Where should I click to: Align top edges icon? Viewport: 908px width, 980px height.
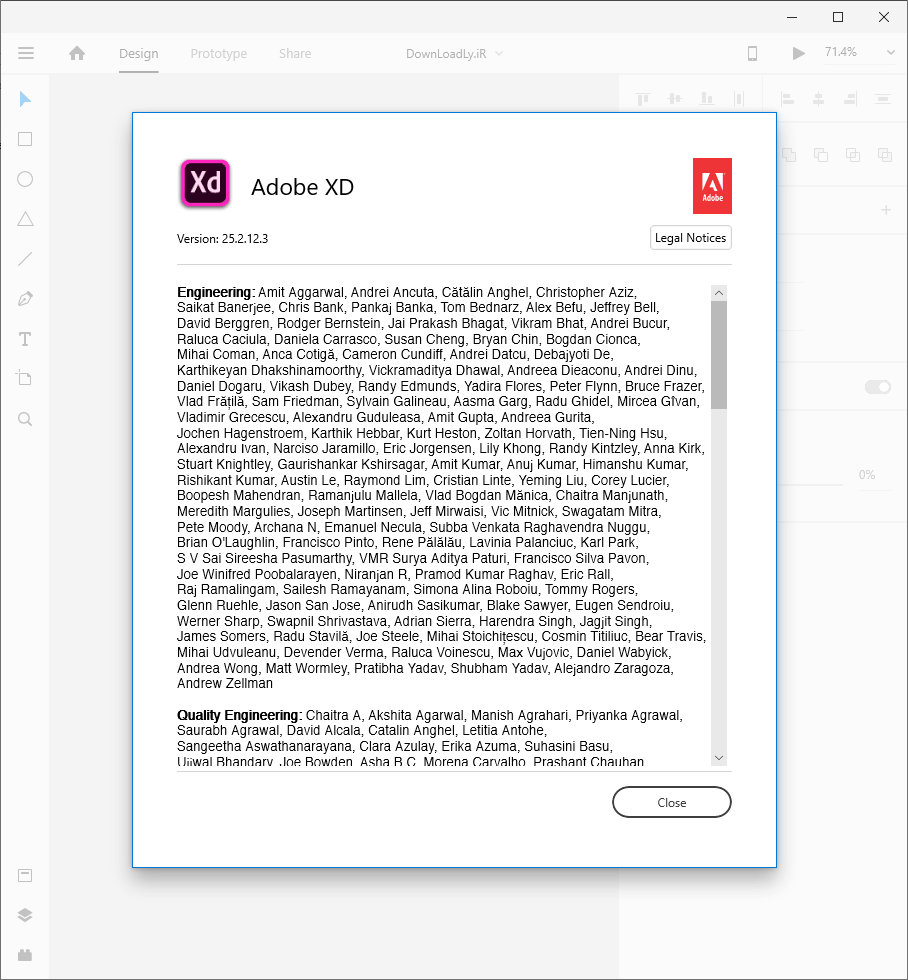click(642, 99)
